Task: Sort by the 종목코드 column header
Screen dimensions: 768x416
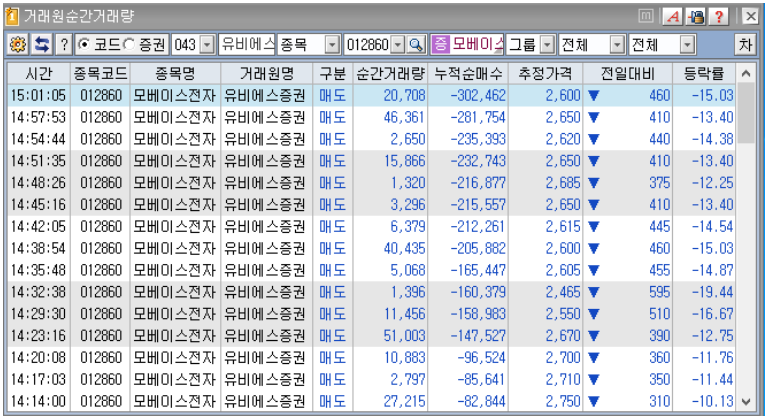Action: coord(100,73)
